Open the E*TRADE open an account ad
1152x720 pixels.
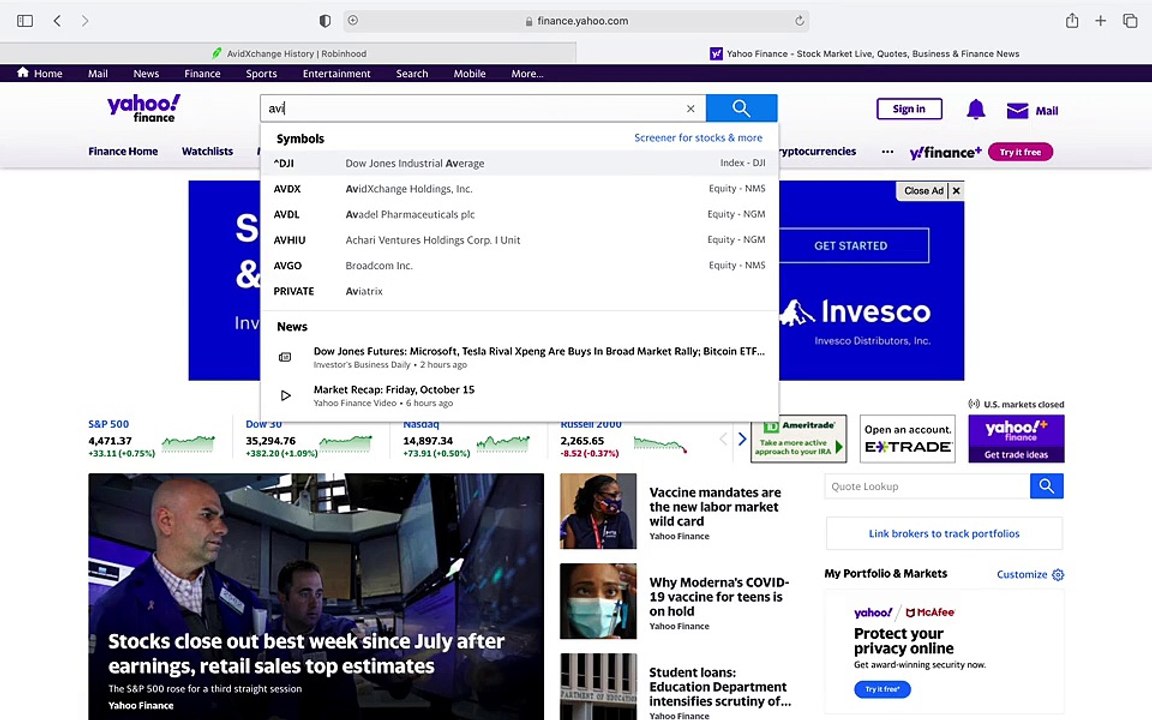[907, 439]
